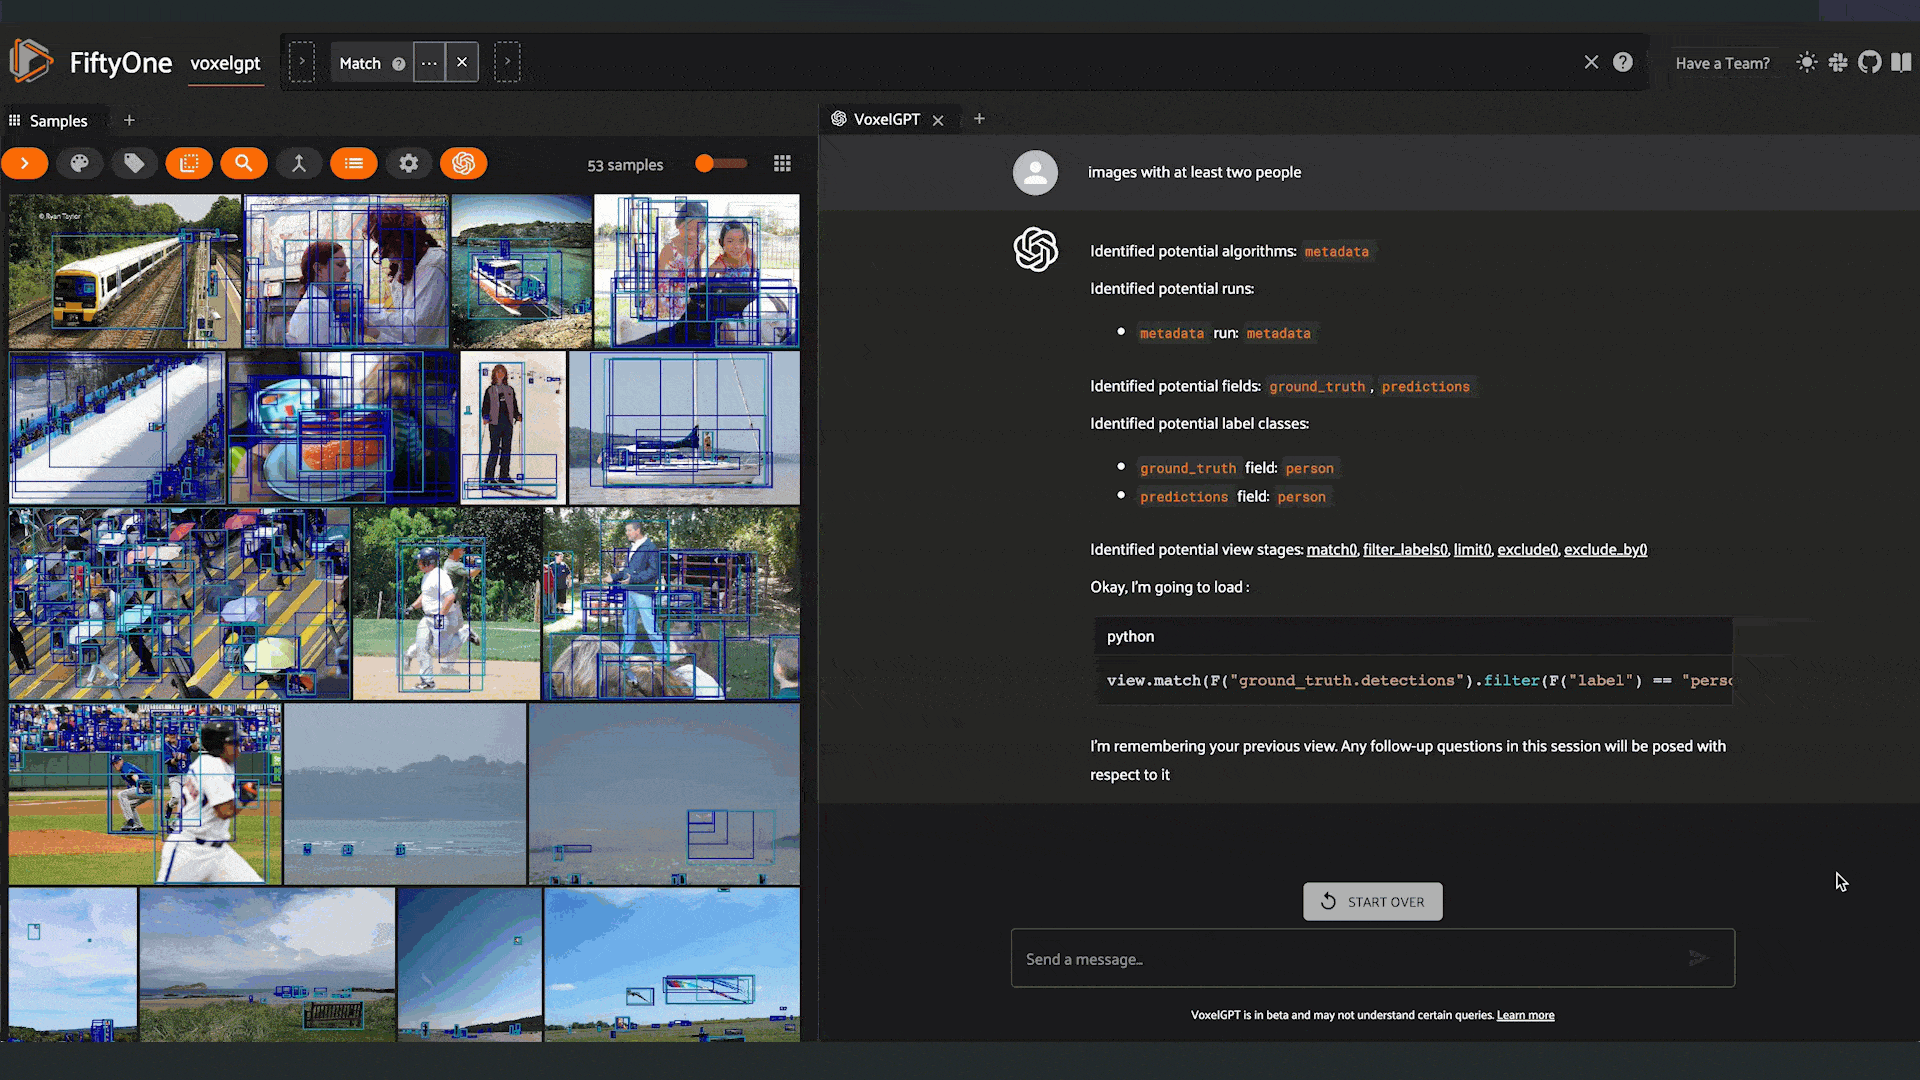Image resolution: width=1920 pixels, height=1080 pixels.
Task: Click the grid layout icon beside slider
Action: click(x=782, y=164)
